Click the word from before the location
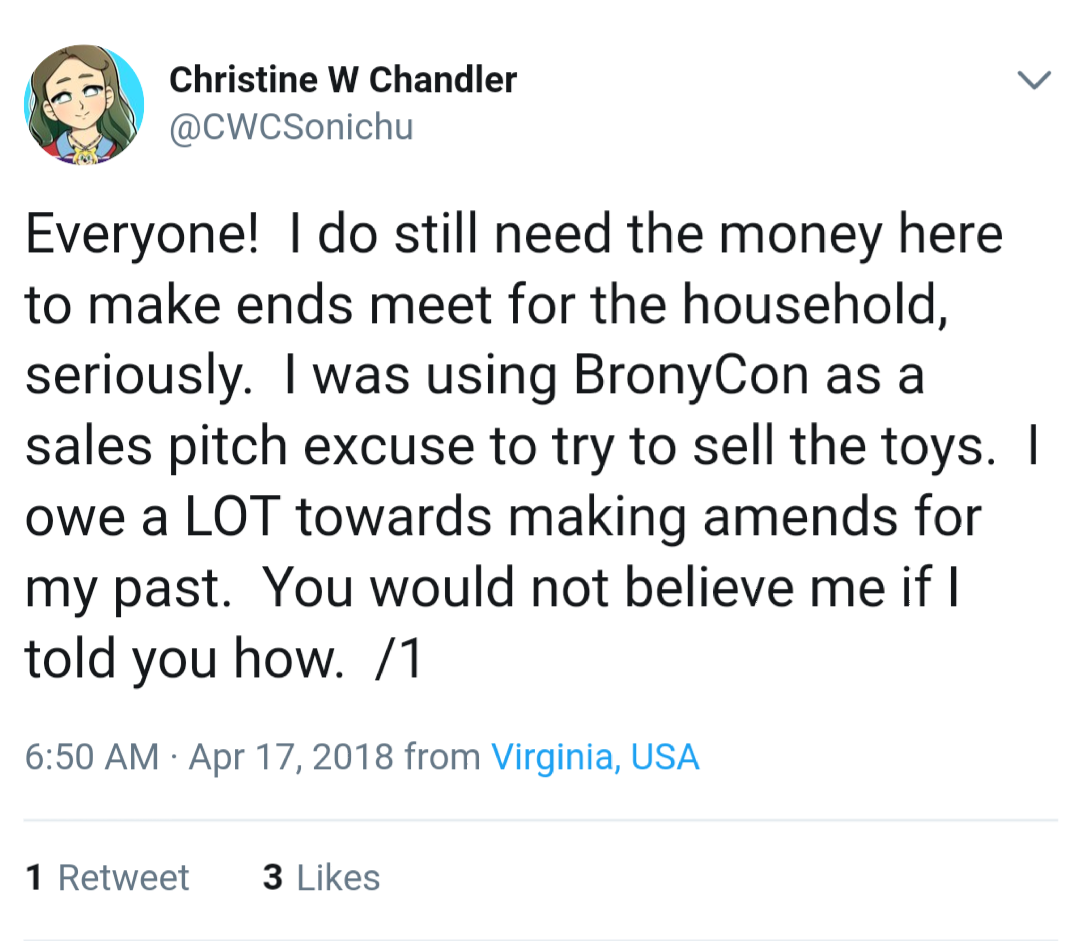The height and width of the screenshot is (941, 1080). (x=442, y=757)
